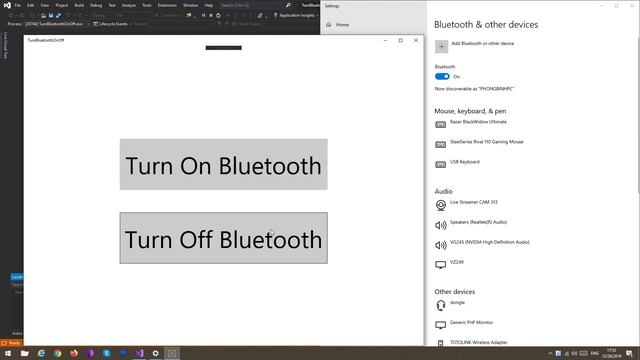Open the Window menu in Visual Studio
The image size is (640, 360).
(190, 5)
